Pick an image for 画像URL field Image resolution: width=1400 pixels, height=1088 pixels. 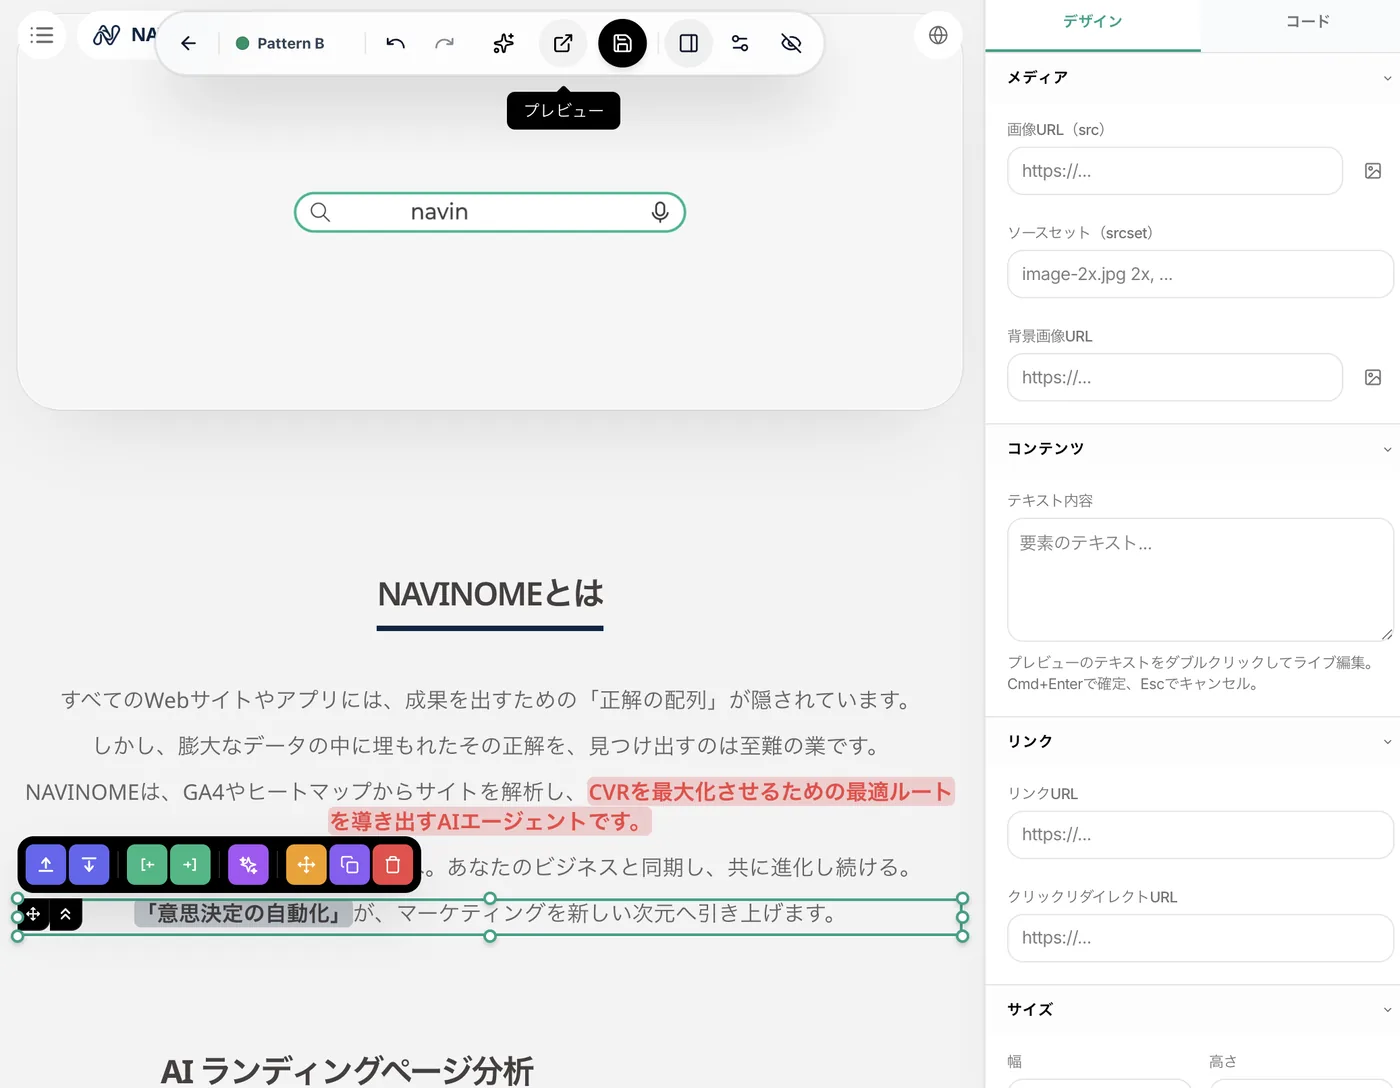click(1373, 171)
